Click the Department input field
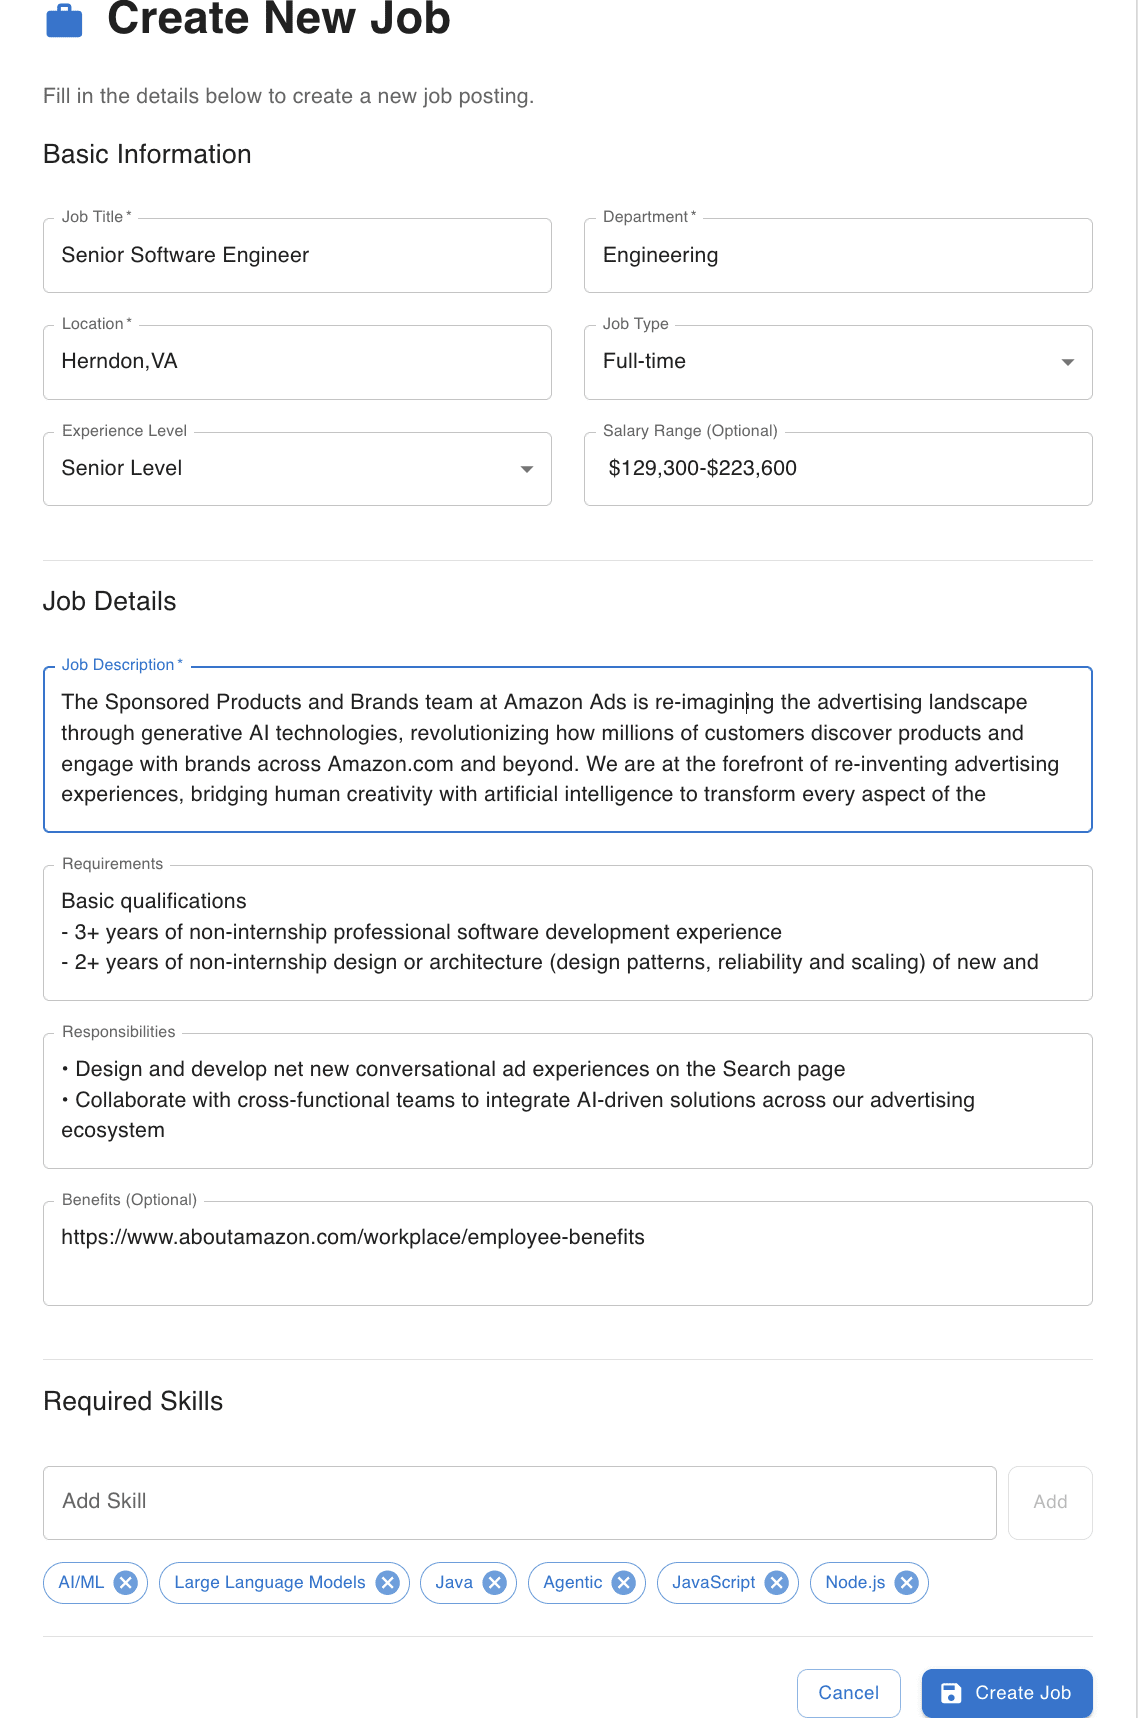Screen dimensions: 1138x1718 pyautogui.click(x=838, y=255)
